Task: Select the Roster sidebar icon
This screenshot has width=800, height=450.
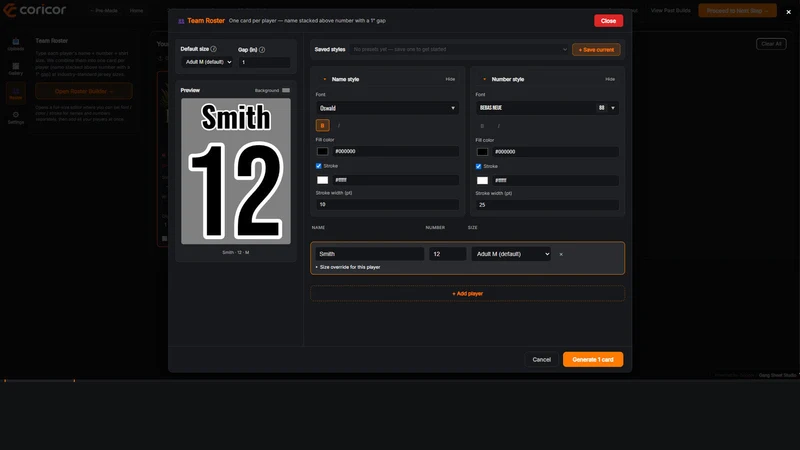Action: (16, 93)
